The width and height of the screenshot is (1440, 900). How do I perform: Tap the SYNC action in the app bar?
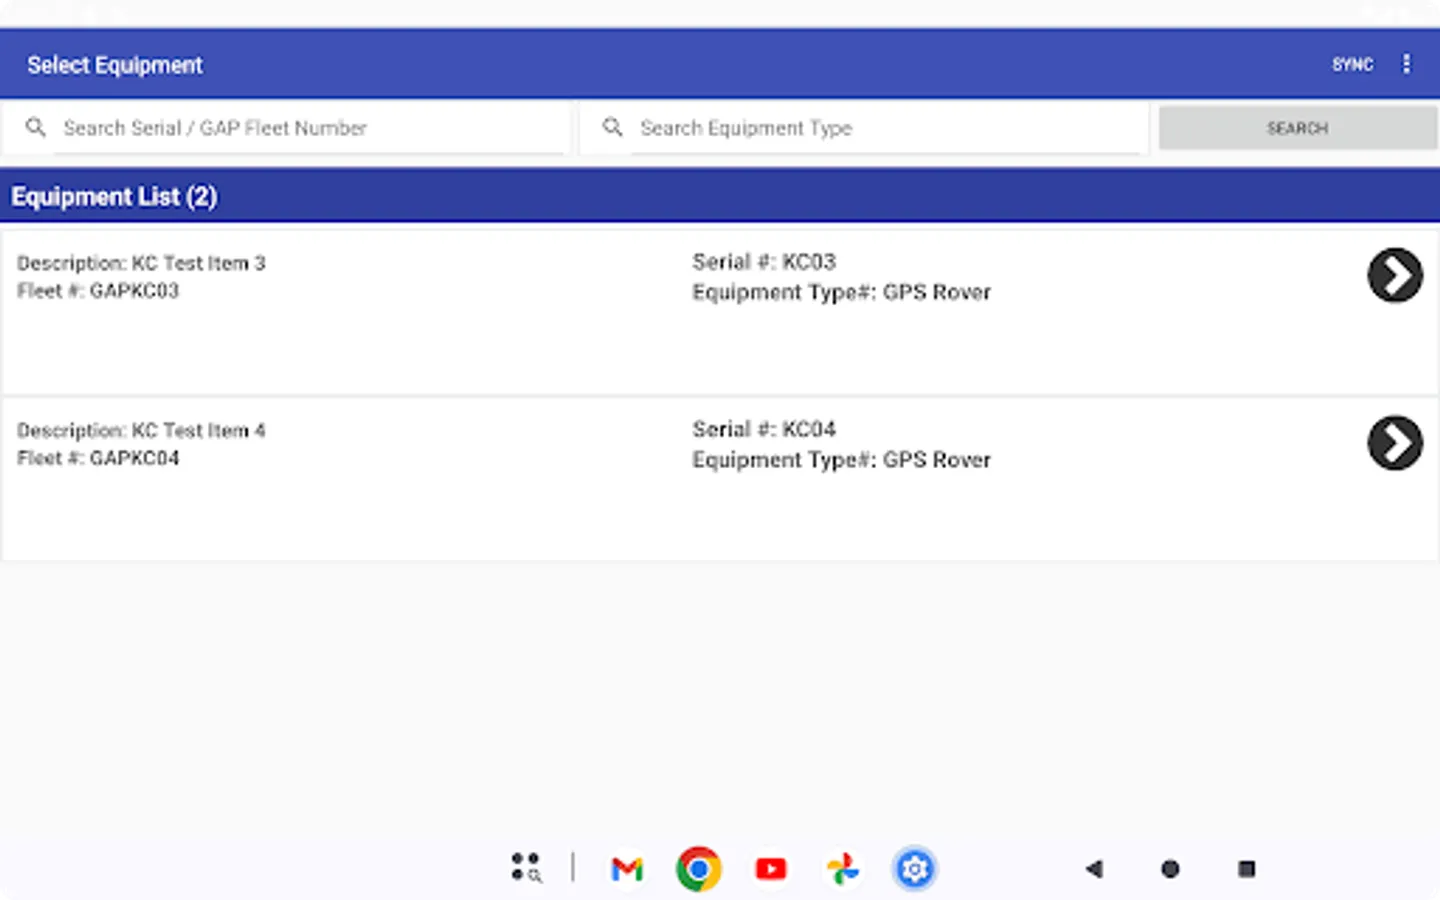pos(1352,63)
